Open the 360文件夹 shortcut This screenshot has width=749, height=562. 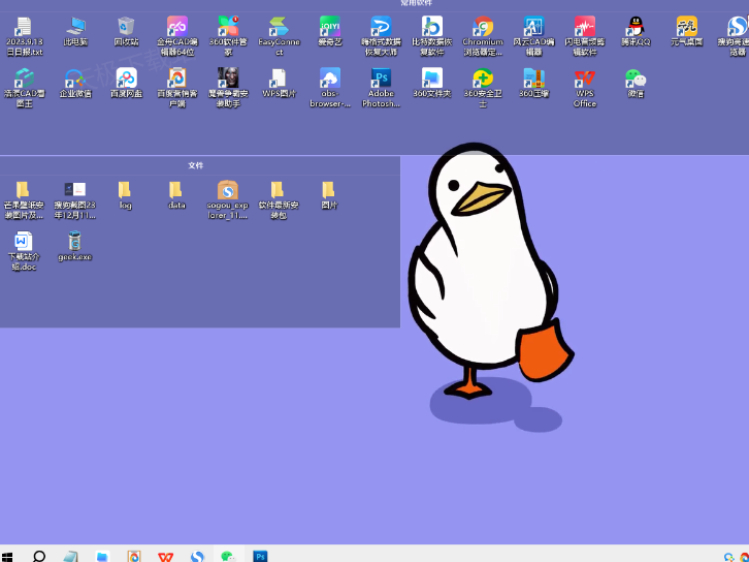(x=432, y=84)
